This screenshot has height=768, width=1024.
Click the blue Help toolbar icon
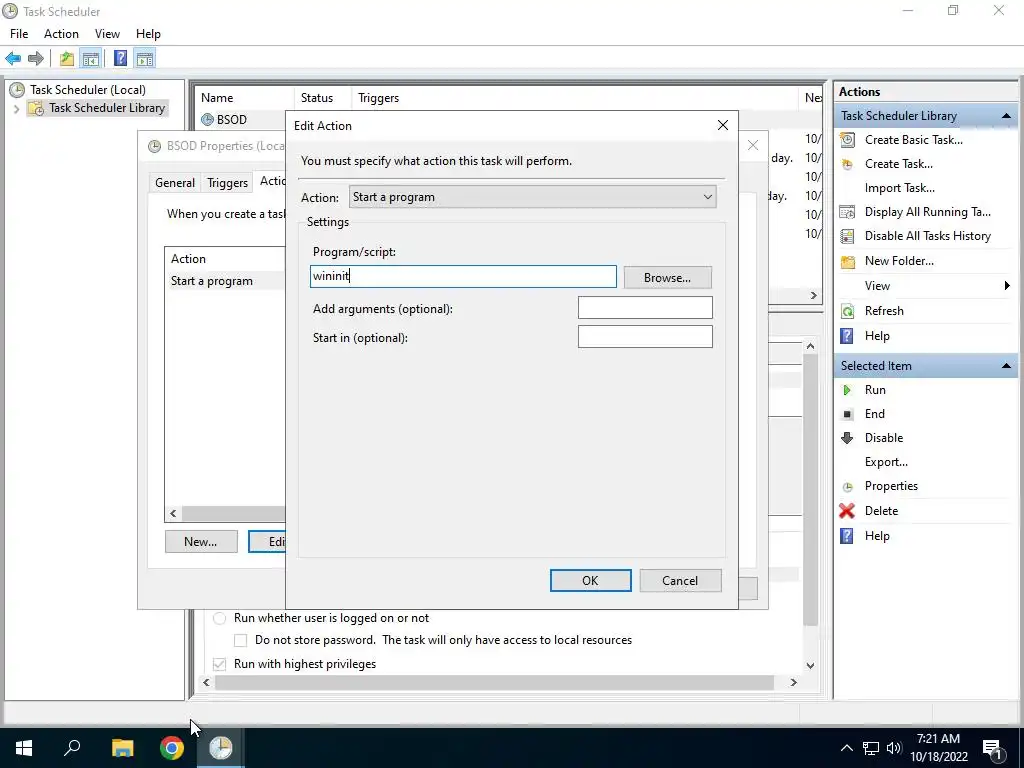(120, 59)
